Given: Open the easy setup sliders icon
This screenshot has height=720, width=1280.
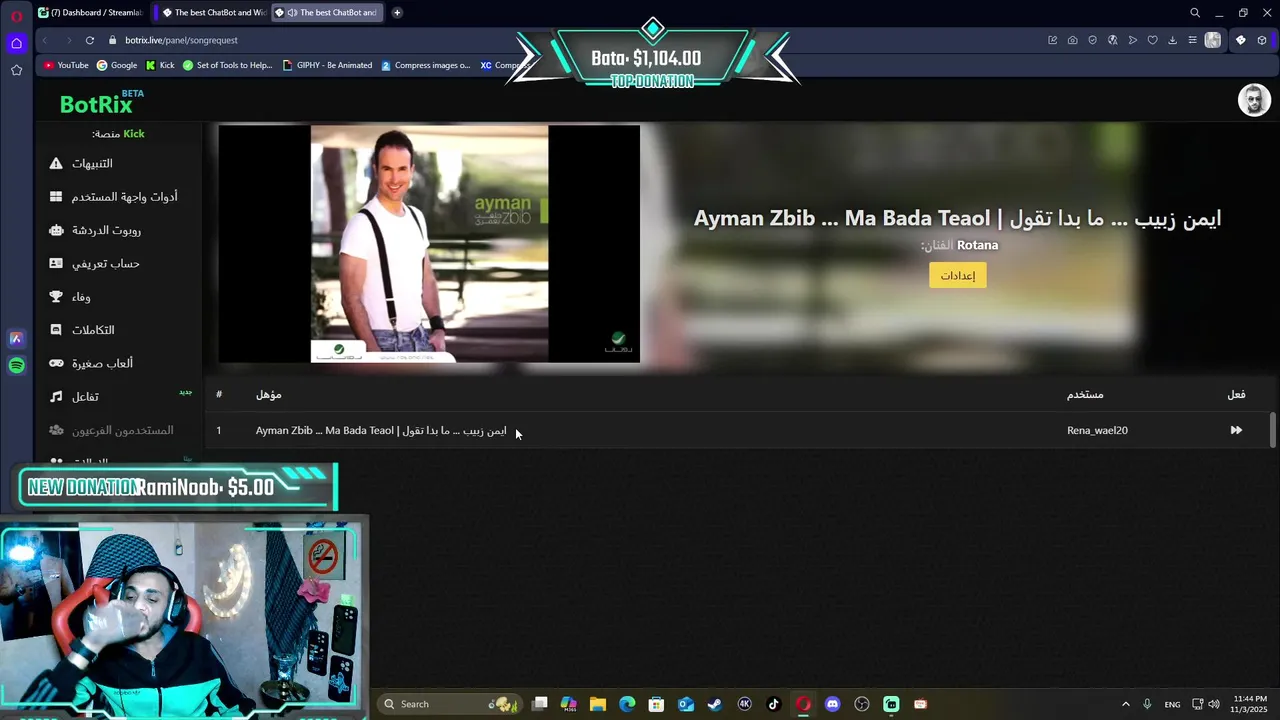Looking at the screenshot, I should [1192, 40].
